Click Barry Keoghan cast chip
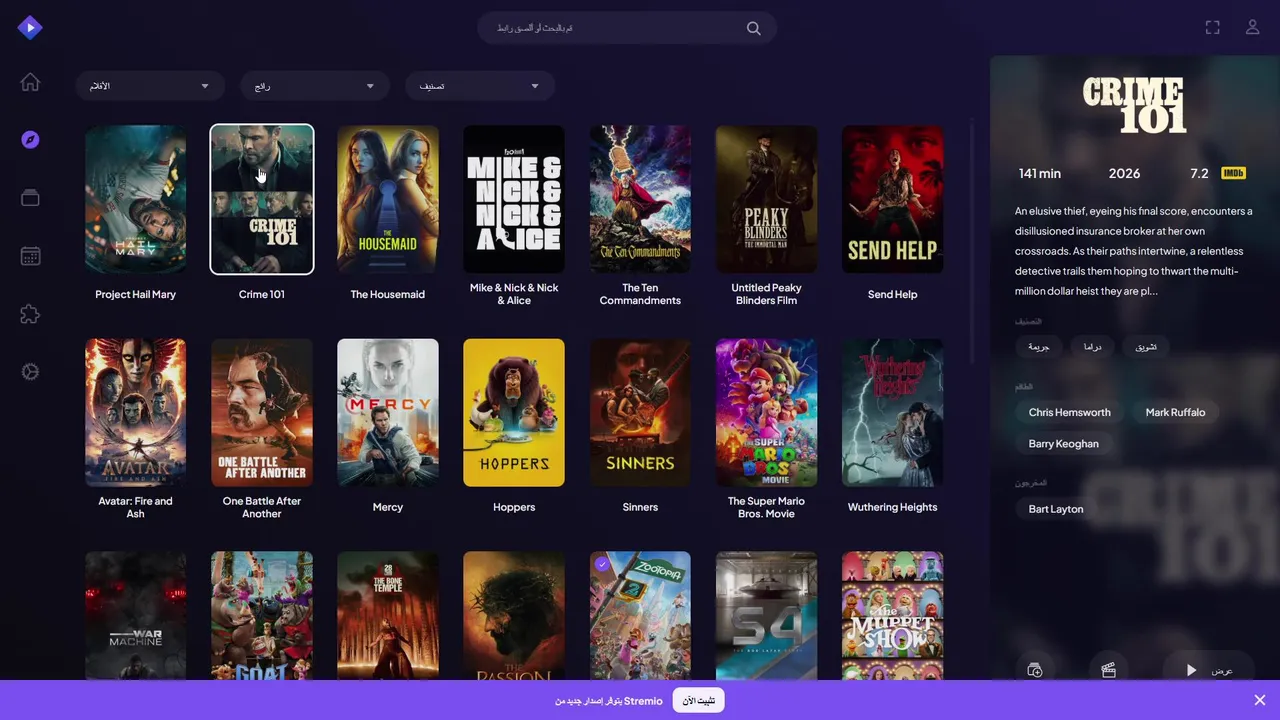The height and width of the screenshot is (720, 1280). tap(1064, 444)
